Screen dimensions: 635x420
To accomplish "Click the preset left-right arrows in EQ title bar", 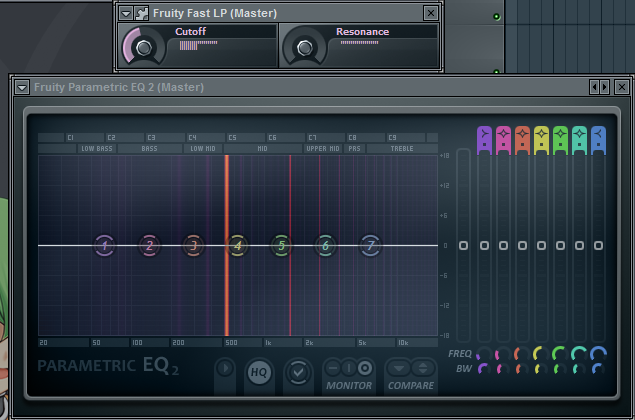I will click(599, 87).
